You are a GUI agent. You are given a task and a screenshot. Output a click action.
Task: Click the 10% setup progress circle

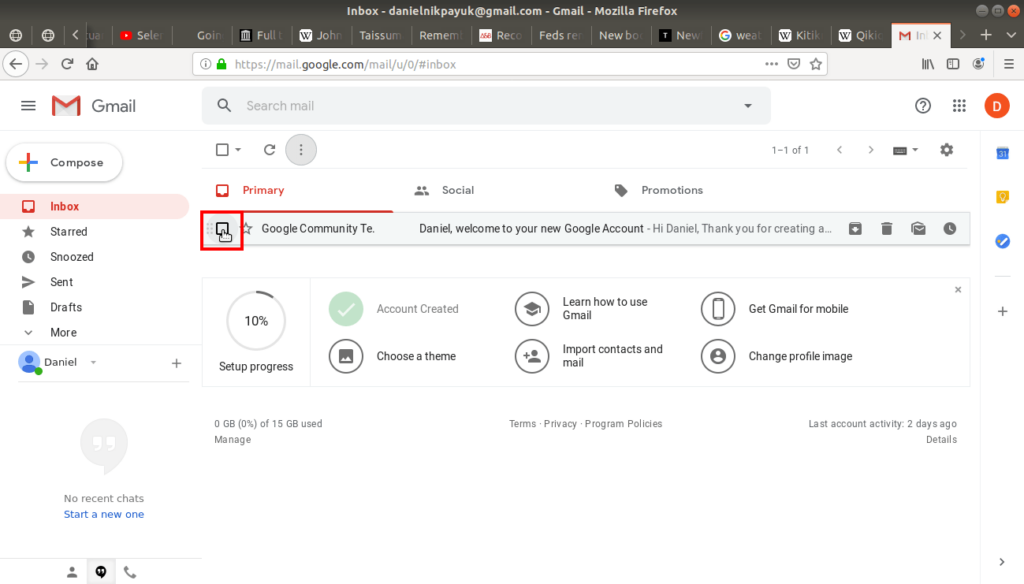(x=256, y=321)
